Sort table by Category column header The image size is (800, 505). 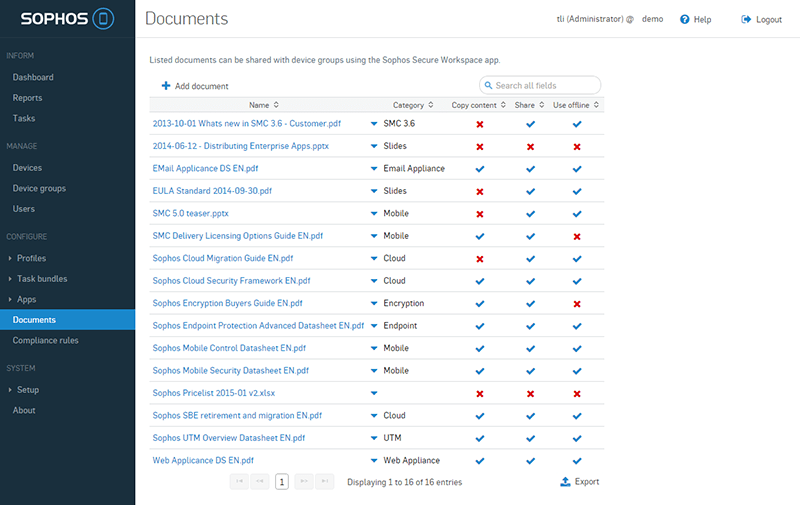click(409, 105)
